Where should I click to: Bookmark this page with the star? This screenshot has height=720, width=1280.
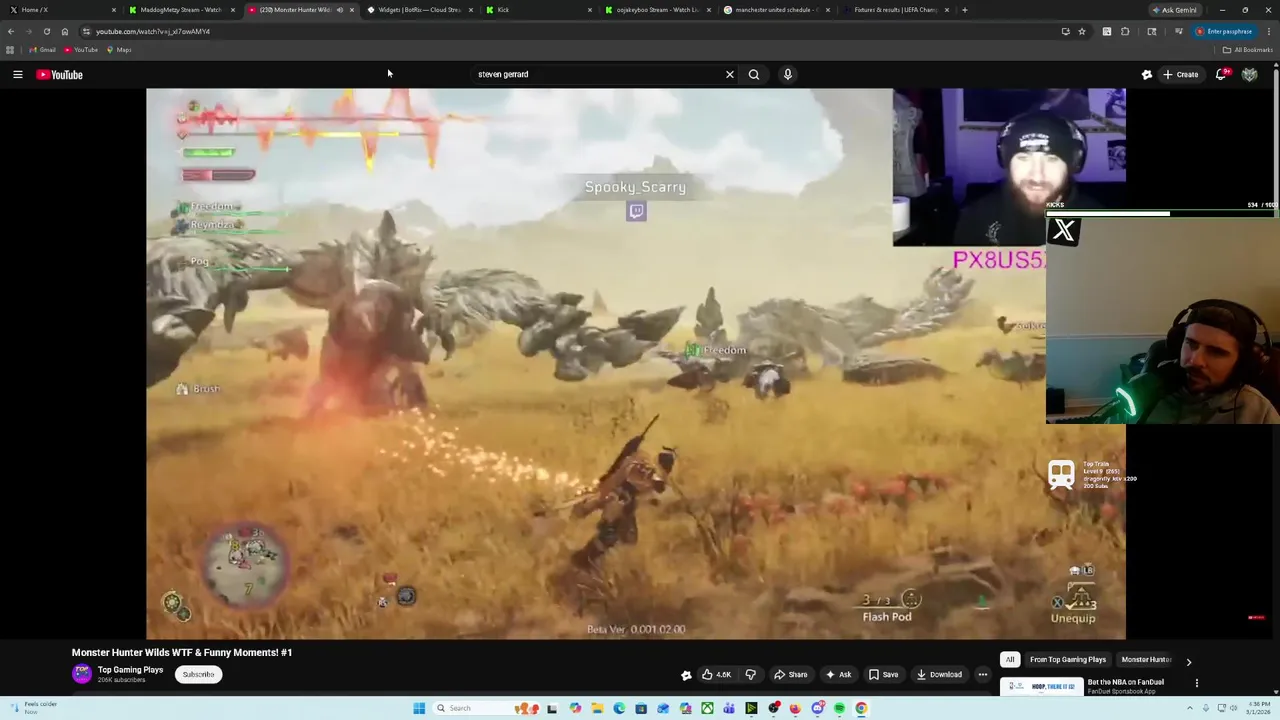[x=1082, y=31]
